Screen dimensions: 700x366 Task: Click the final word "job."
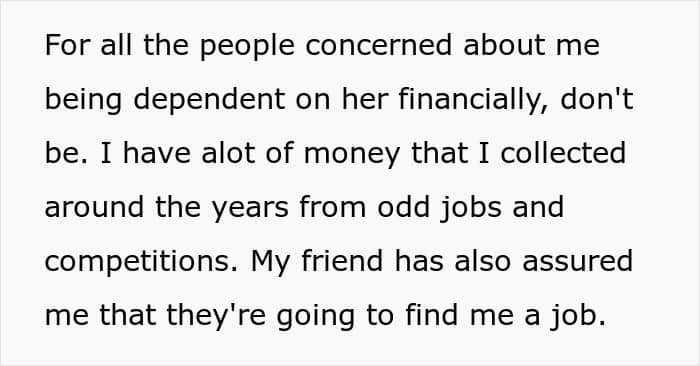point(578,317)
